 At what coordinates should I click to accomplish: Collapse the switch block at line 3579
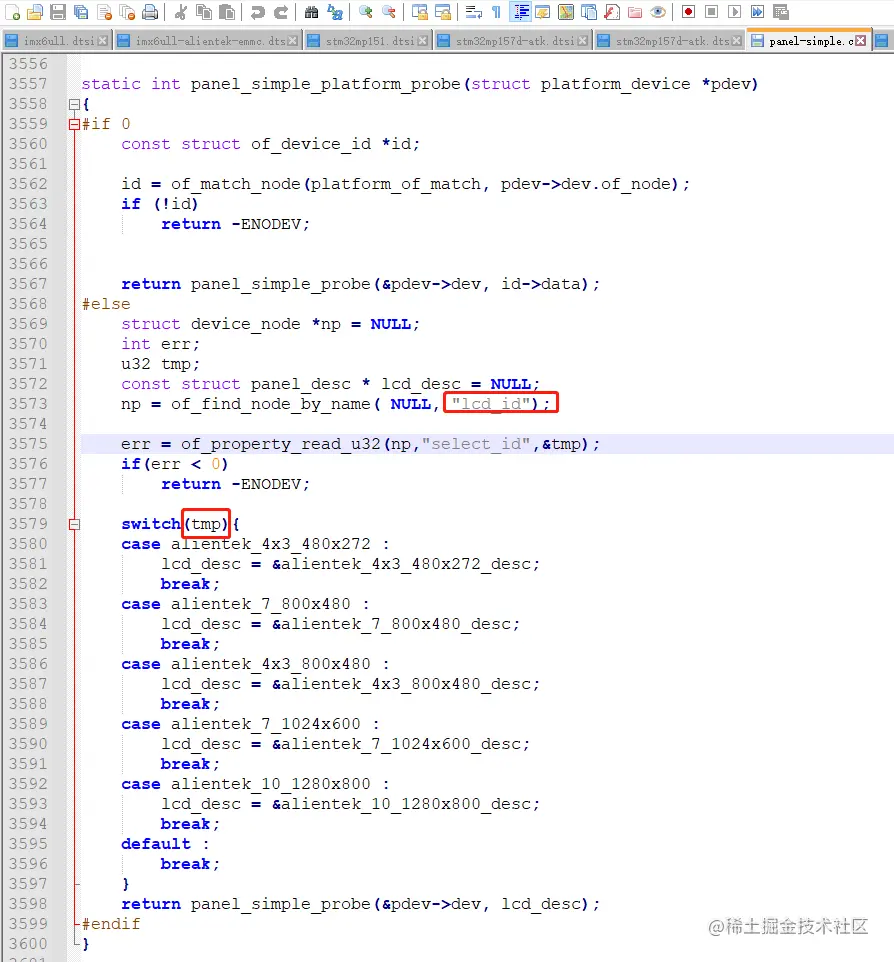point(74,525)
